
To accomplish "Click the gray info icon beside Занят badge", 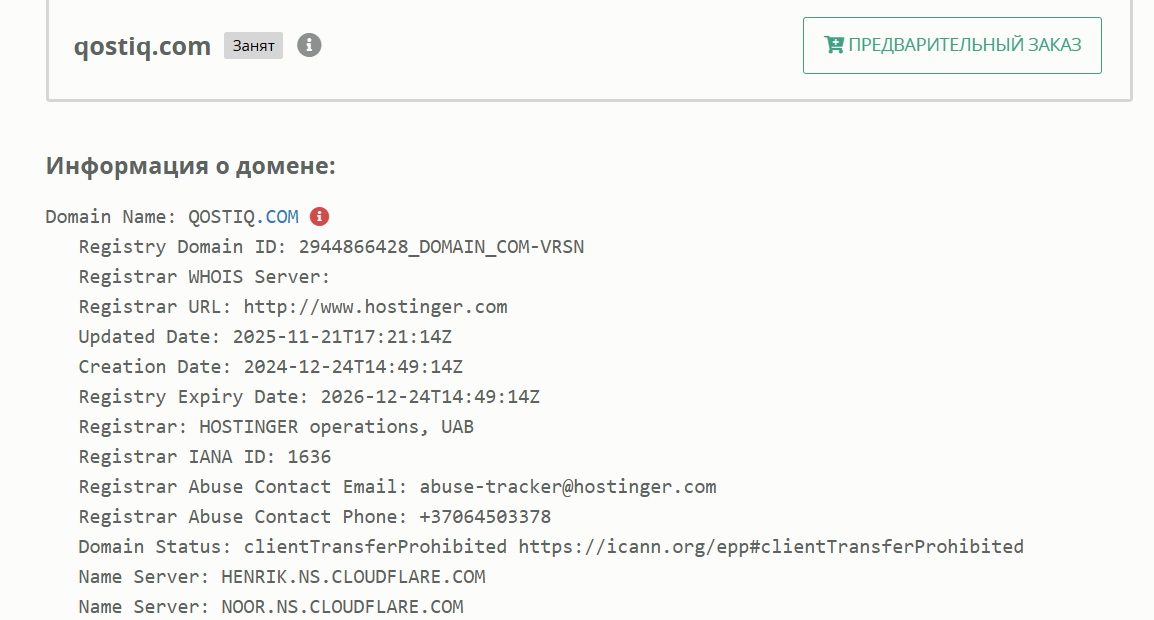I will pyautogui.click(x=309, y=45).
